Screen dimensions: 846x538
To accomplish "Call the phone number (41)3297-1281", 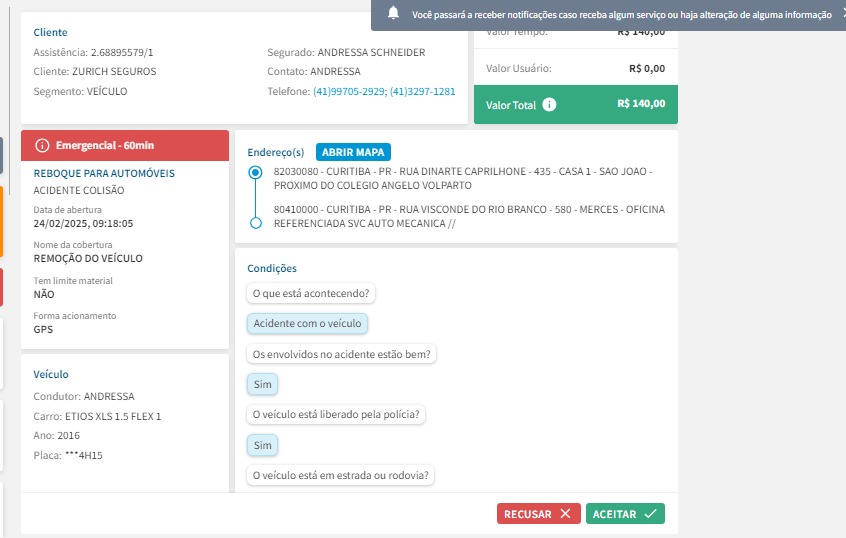I will pyautogui.click(x=422, y=91).
